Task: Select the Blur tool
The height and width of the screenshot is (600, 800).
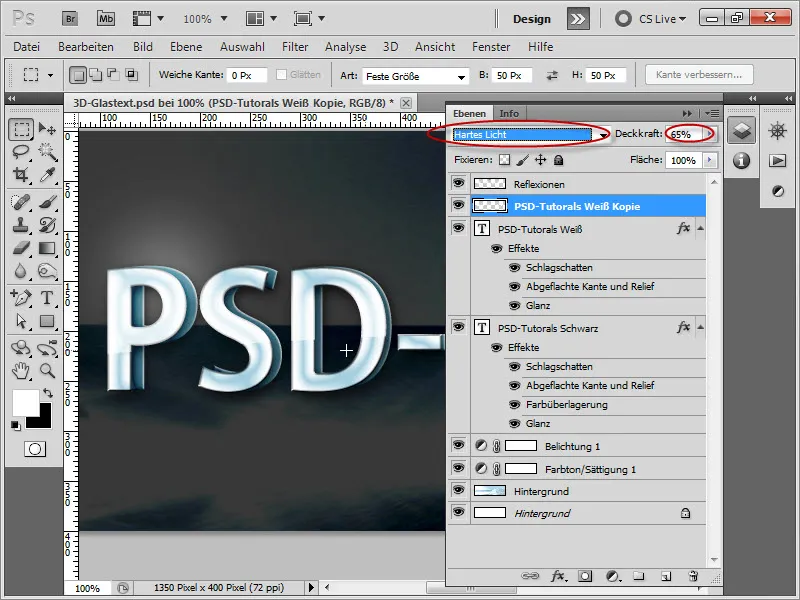Action: tap(21, 270)
